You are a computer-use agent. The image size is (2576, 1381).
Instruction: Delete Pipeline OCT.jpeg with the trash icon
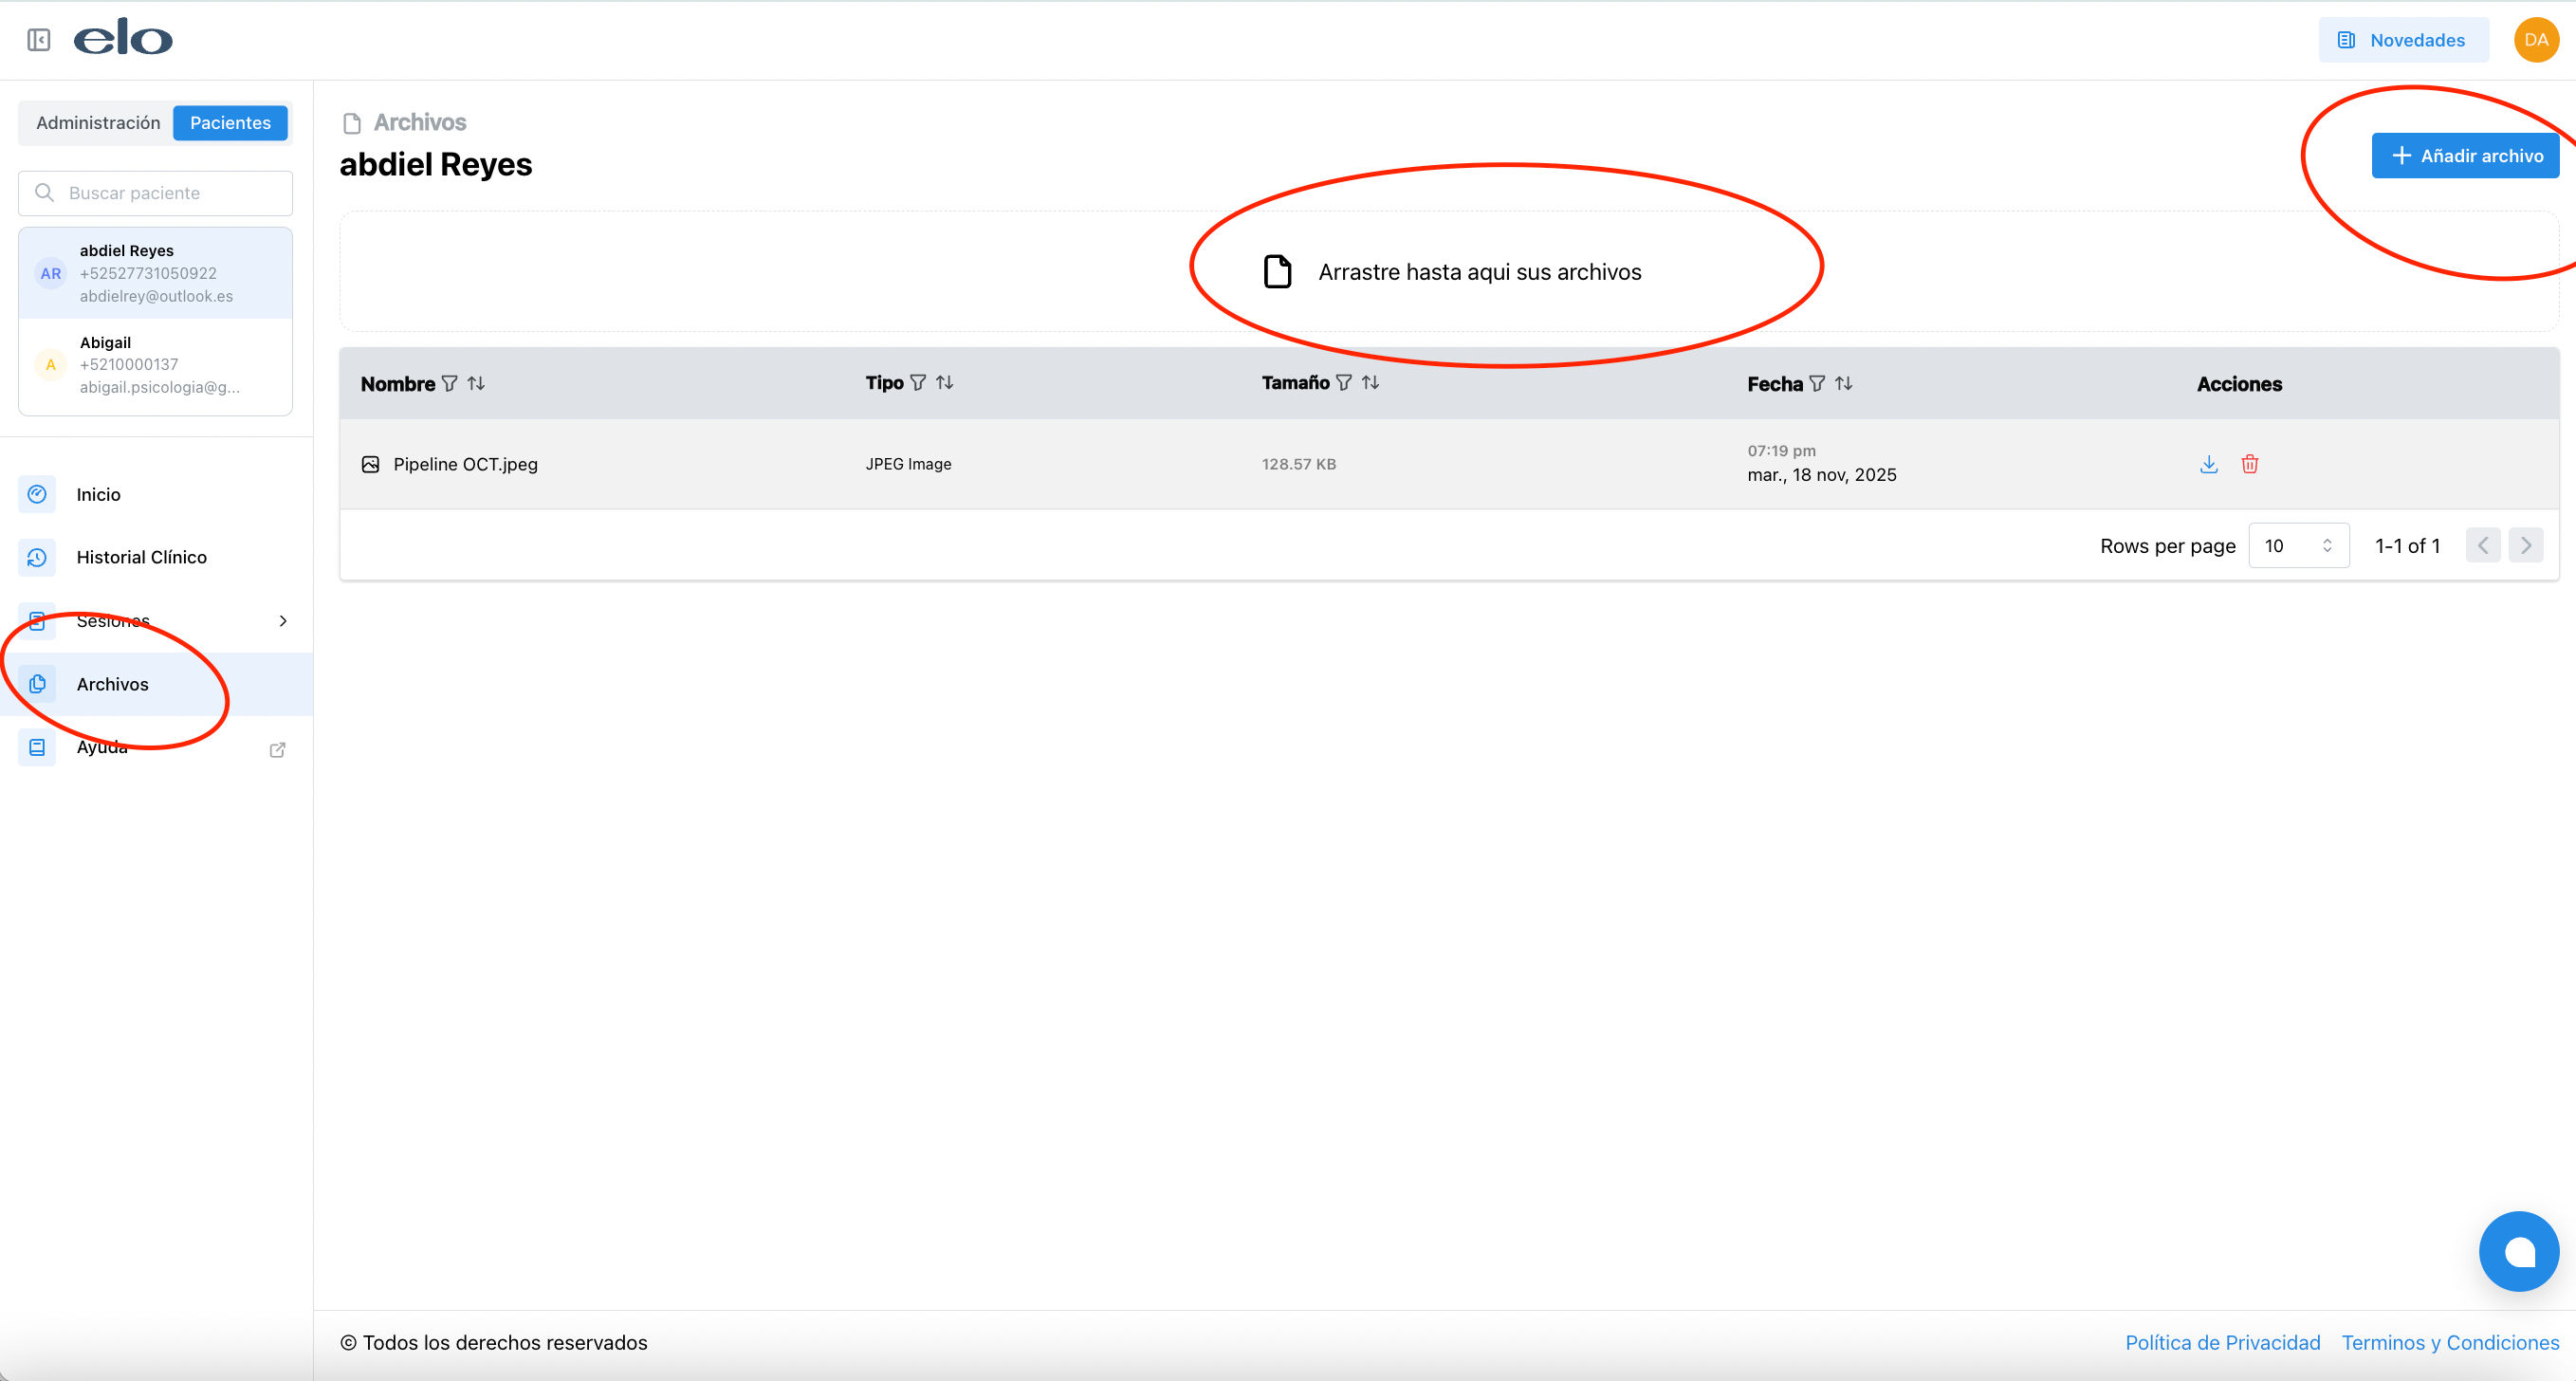click(2249, 464)
